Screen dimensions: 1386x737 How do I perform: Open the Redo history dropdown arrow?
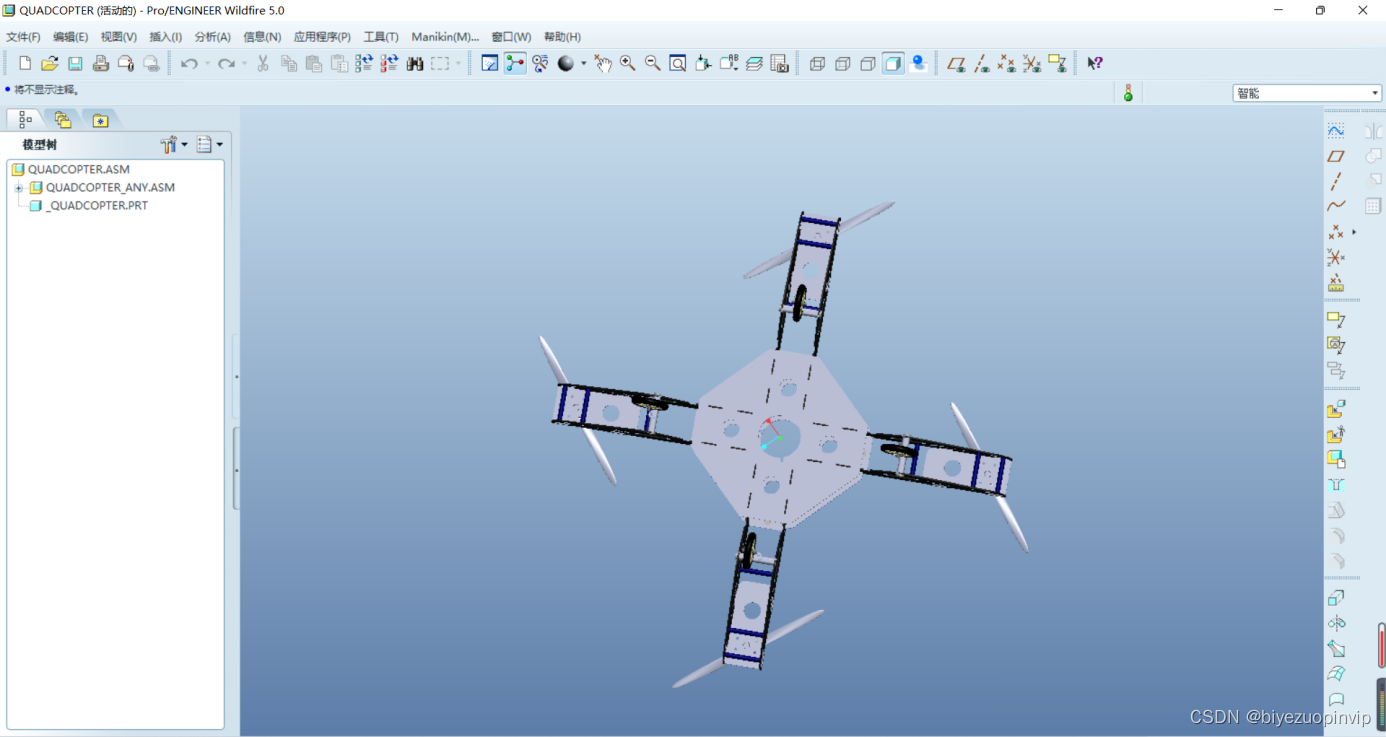click(244, 63)
